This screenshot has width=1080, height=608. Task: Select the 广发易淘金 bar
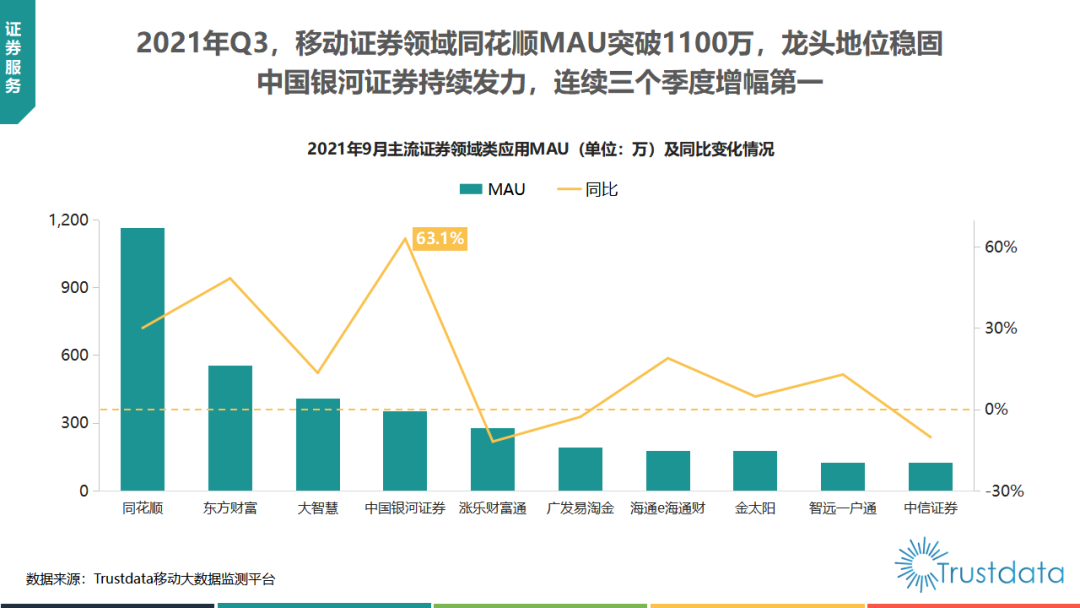(x=580, y=469)
